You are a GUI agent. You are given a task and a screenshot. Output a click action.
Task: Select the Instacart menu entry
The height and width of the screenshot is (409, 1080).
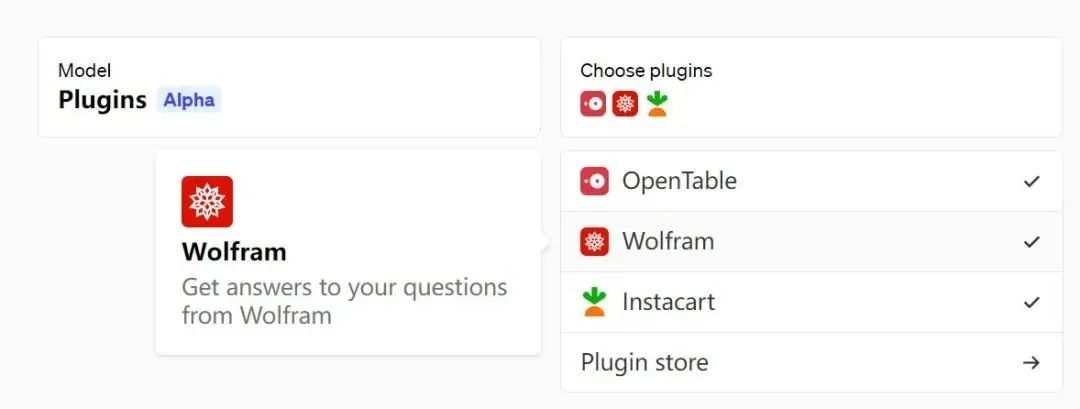click(x=812, y=302)
